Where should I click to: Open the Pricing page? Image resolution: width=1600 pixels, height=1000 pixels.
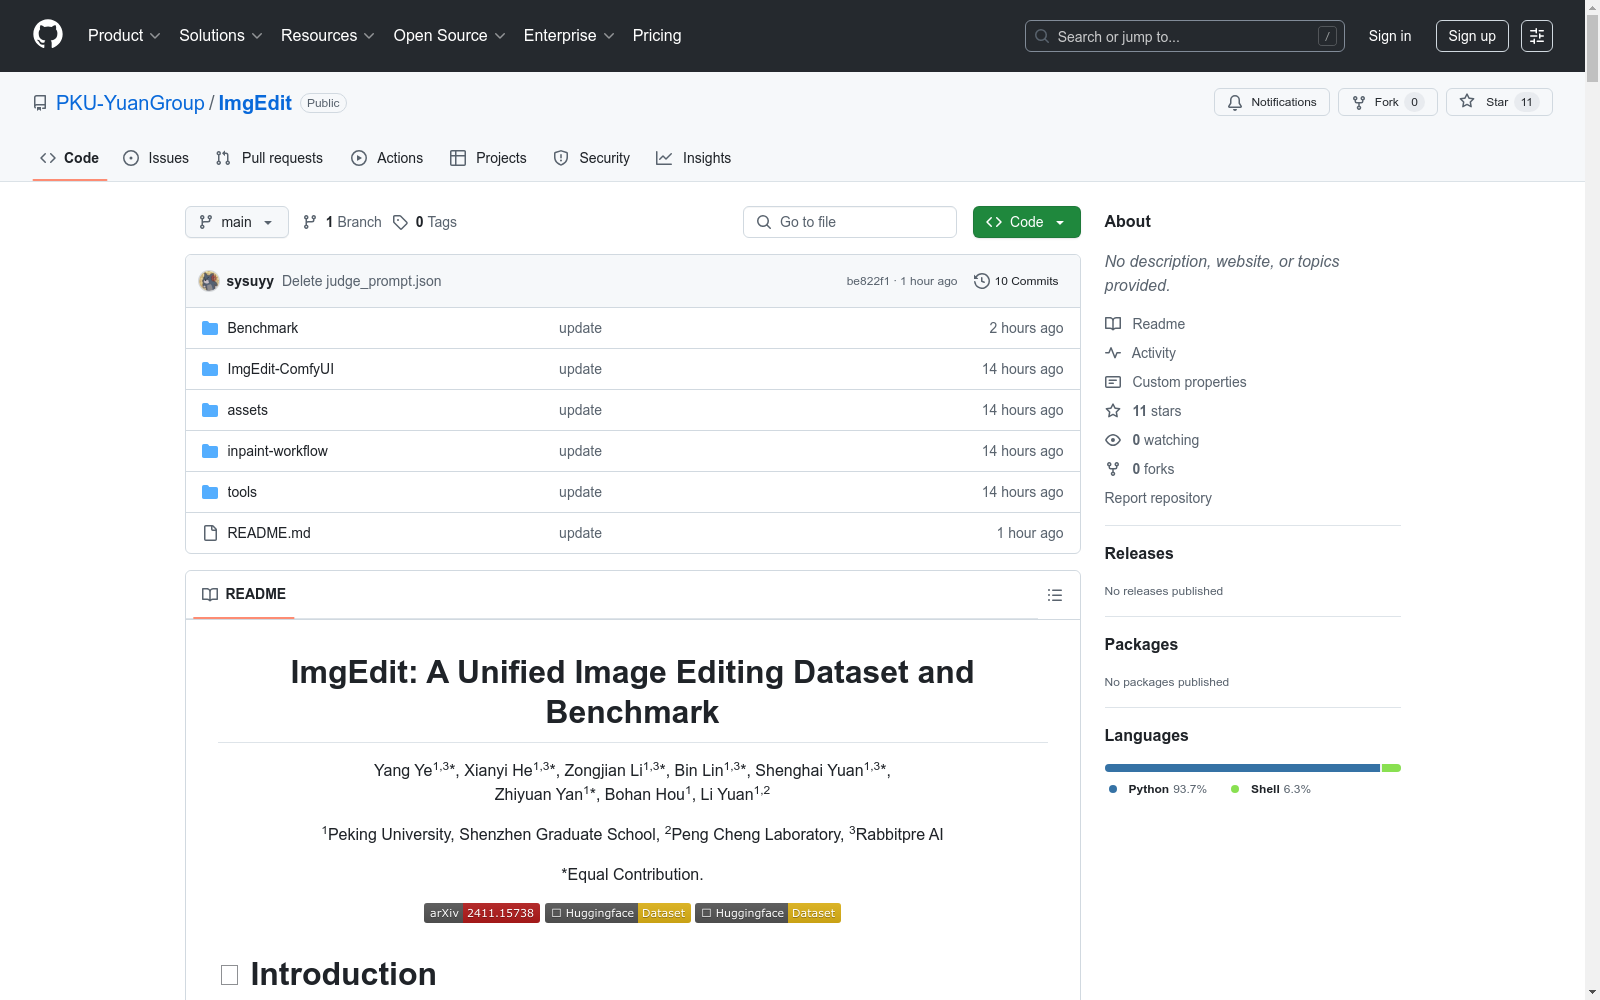pyautogui.click(x=657, y=36)
